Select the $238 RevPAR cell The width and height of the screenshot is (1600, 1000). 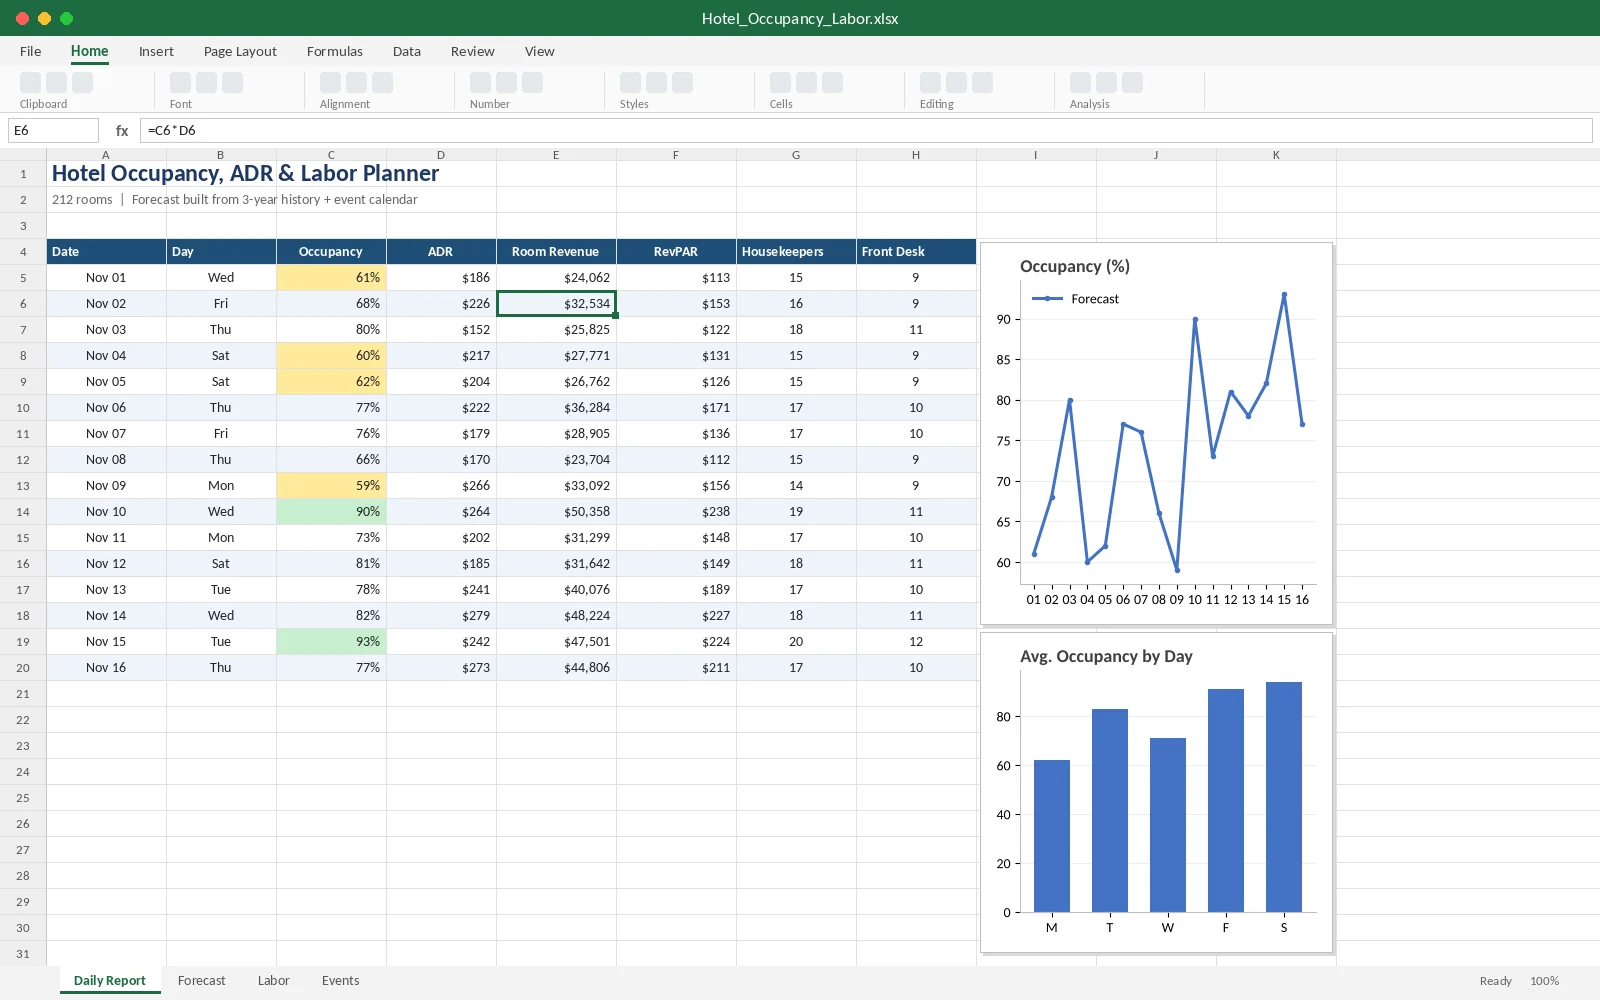[676, 512]
